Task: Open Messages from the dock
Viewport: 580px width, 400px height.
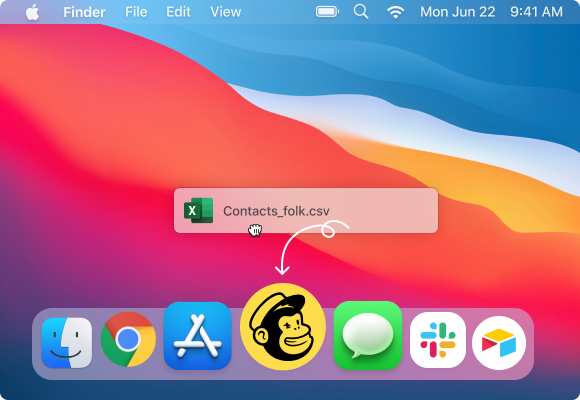Action: coord(368,335)
